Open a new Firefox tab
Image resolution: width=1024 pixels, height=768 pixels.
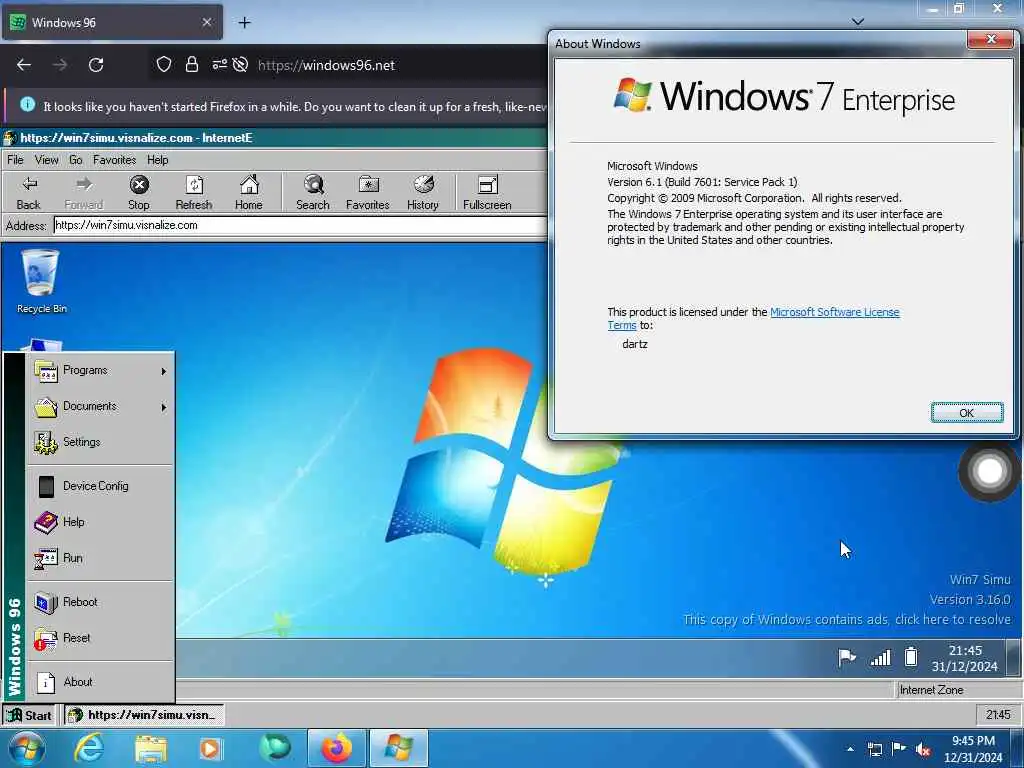coord(244,23)
